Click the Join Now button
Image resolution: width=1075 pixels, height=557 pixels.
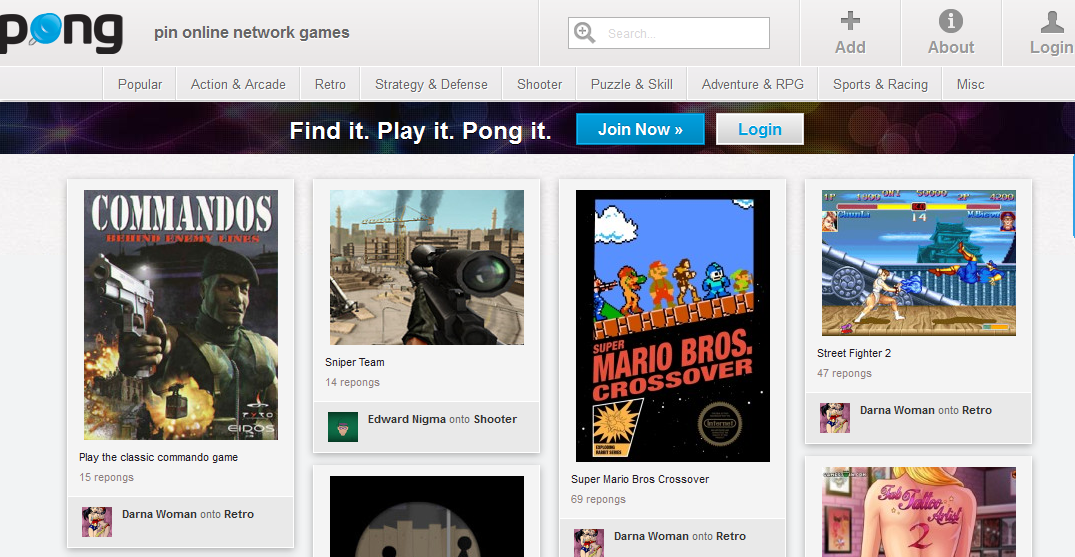pos(640,129)
